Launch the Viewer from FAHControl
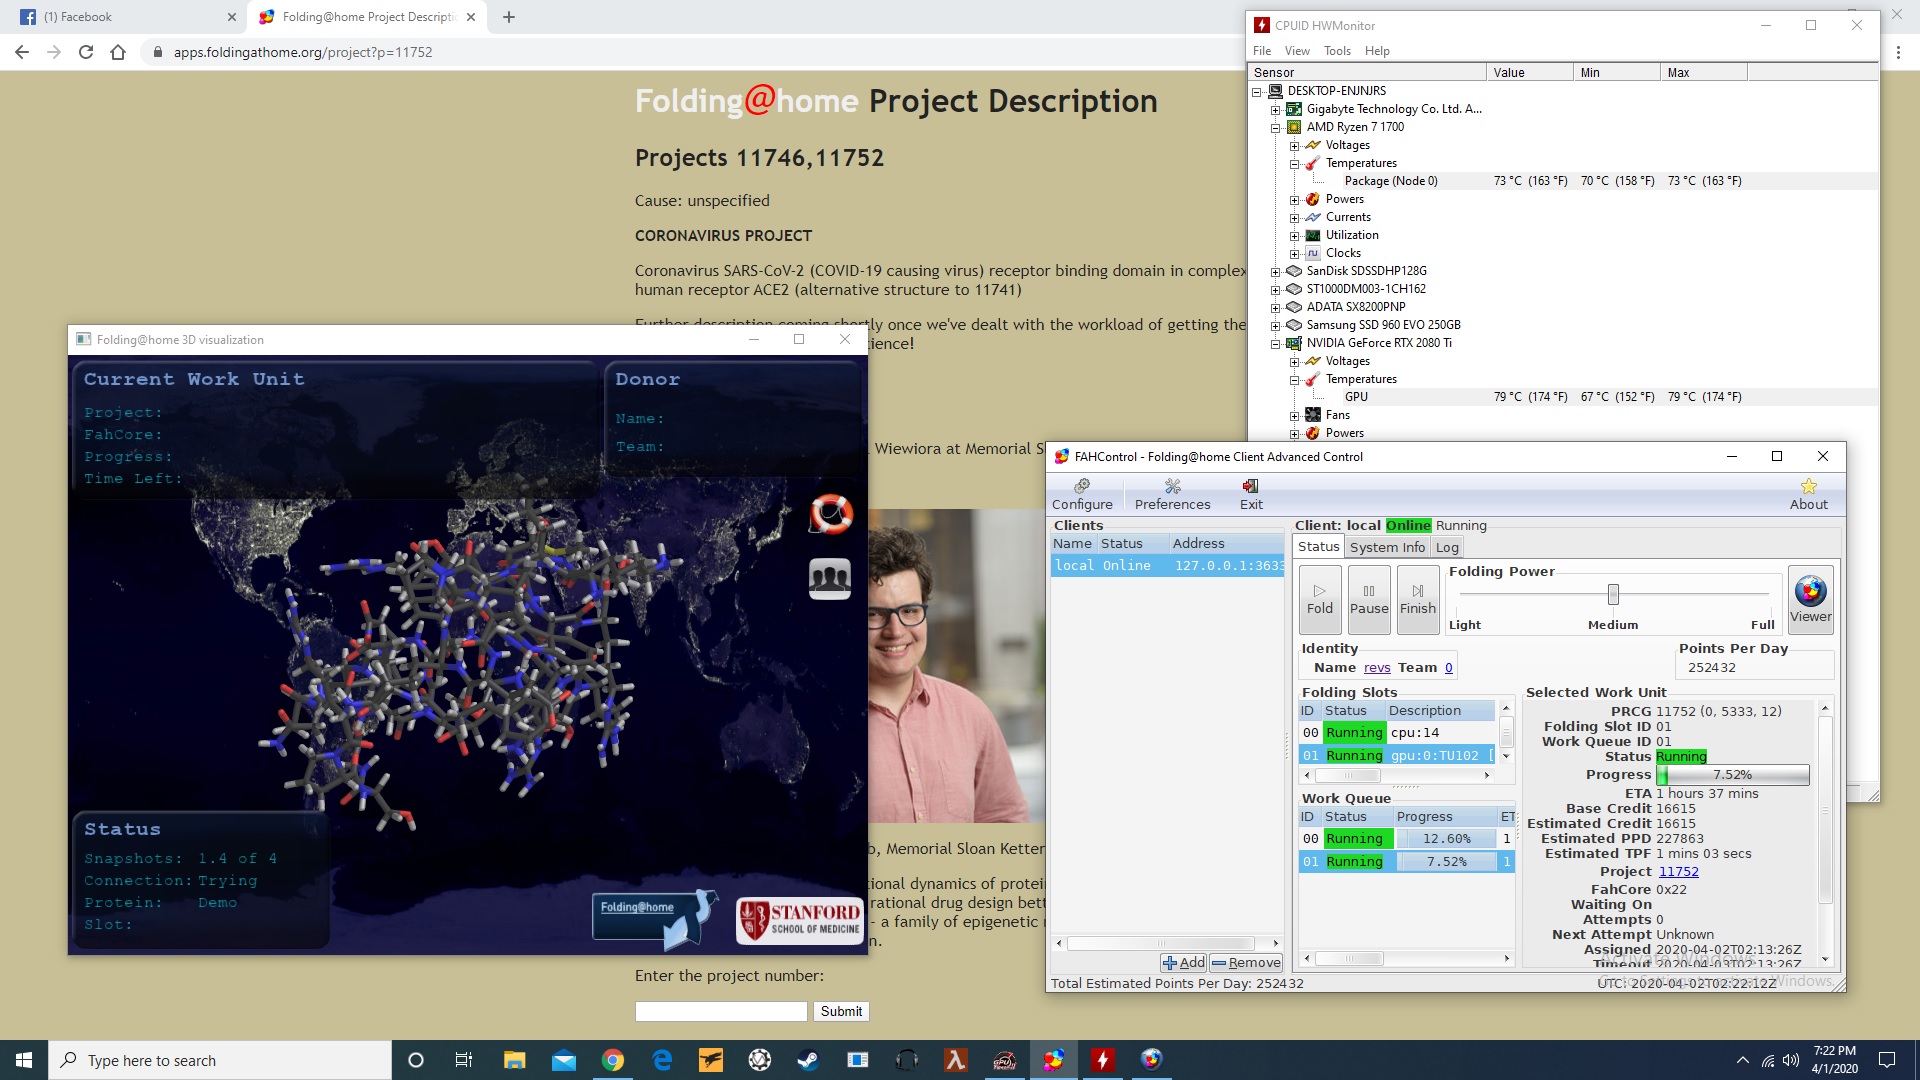 [x=1811, y=599]
